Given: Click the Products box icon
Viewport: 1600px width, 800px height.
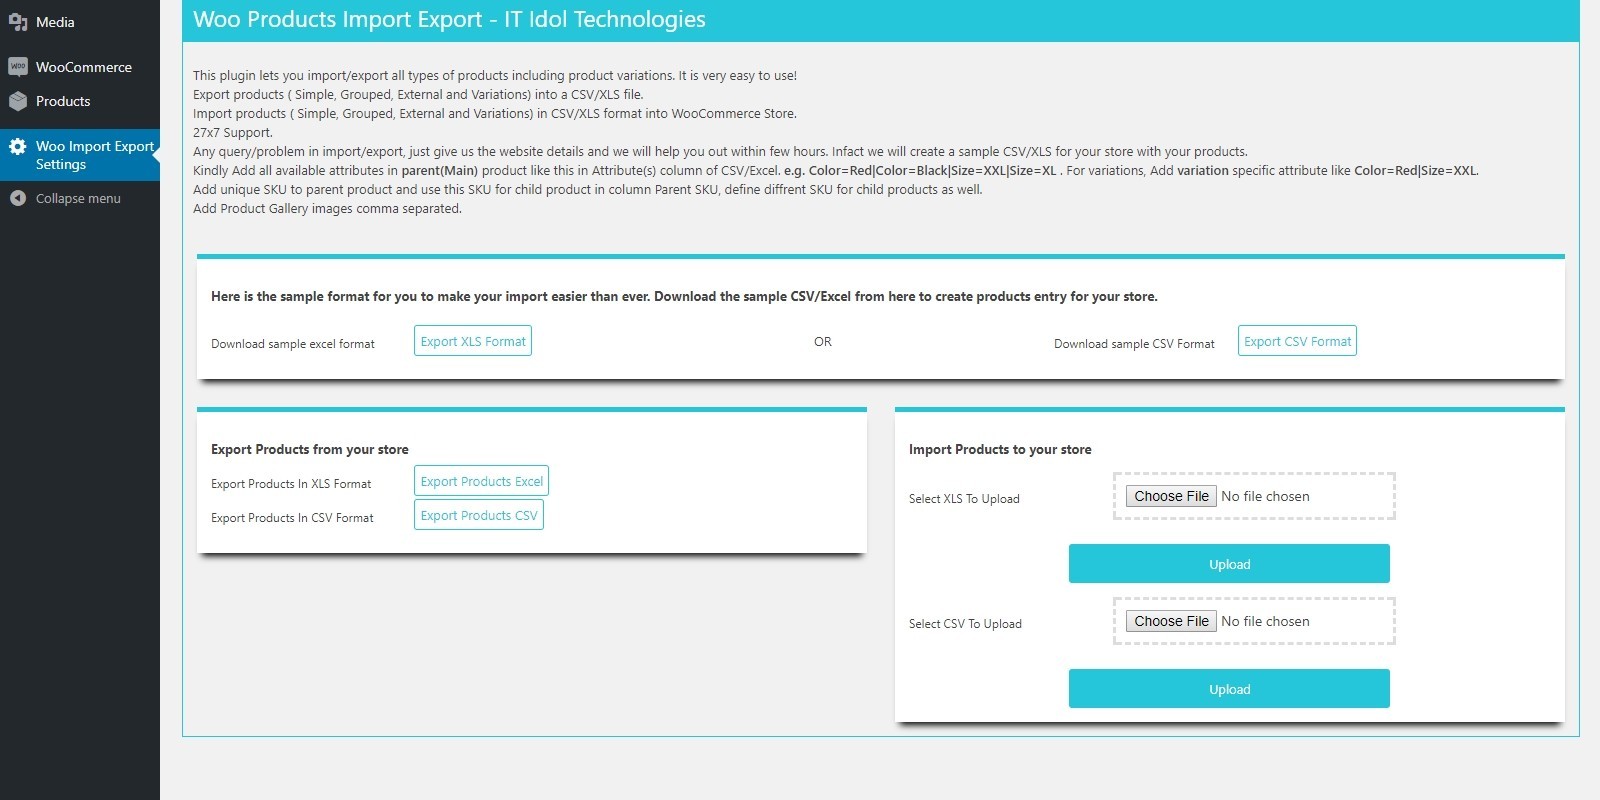Looking at the screenshot, I should [18, 101].
